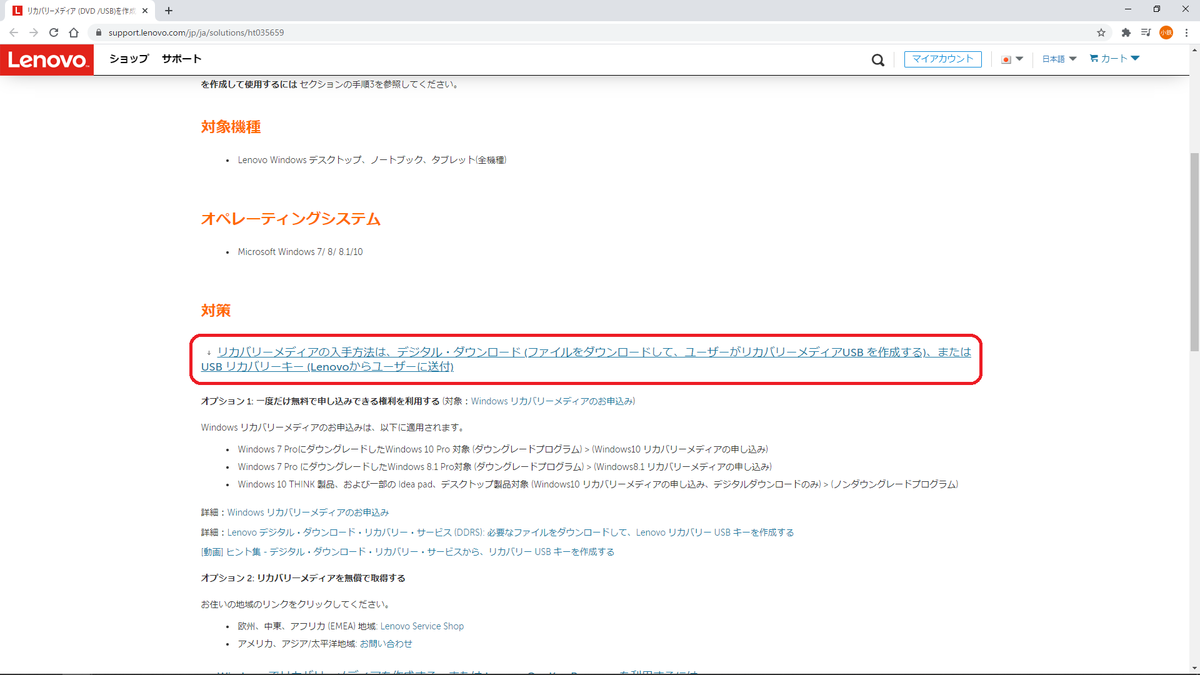Open the リカバリーメディアの入手方法 link in the red box
The height and width of the screenshot is (675, 1200).
click(586, 359)
